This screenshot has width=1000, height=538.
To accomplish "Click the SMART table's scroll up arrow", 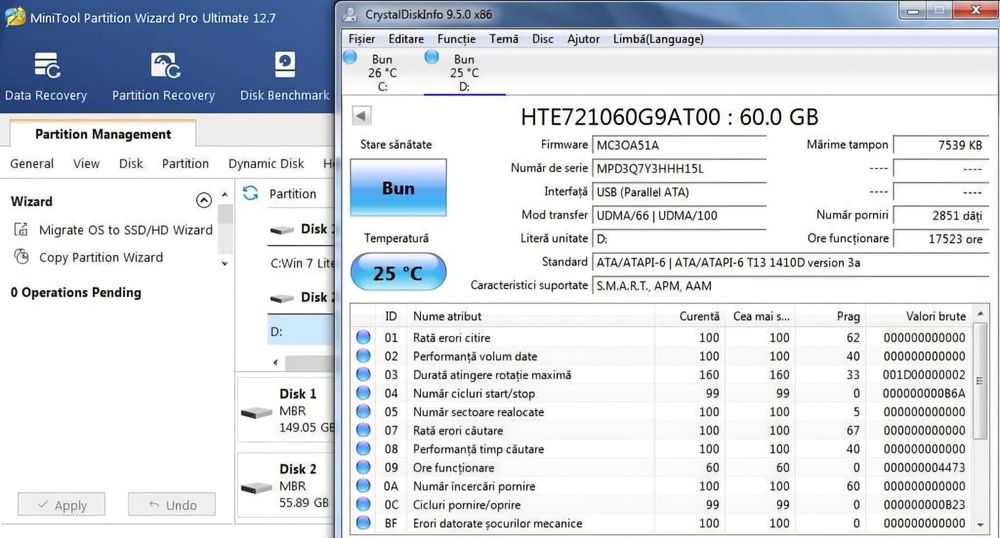I will (980, 314).
